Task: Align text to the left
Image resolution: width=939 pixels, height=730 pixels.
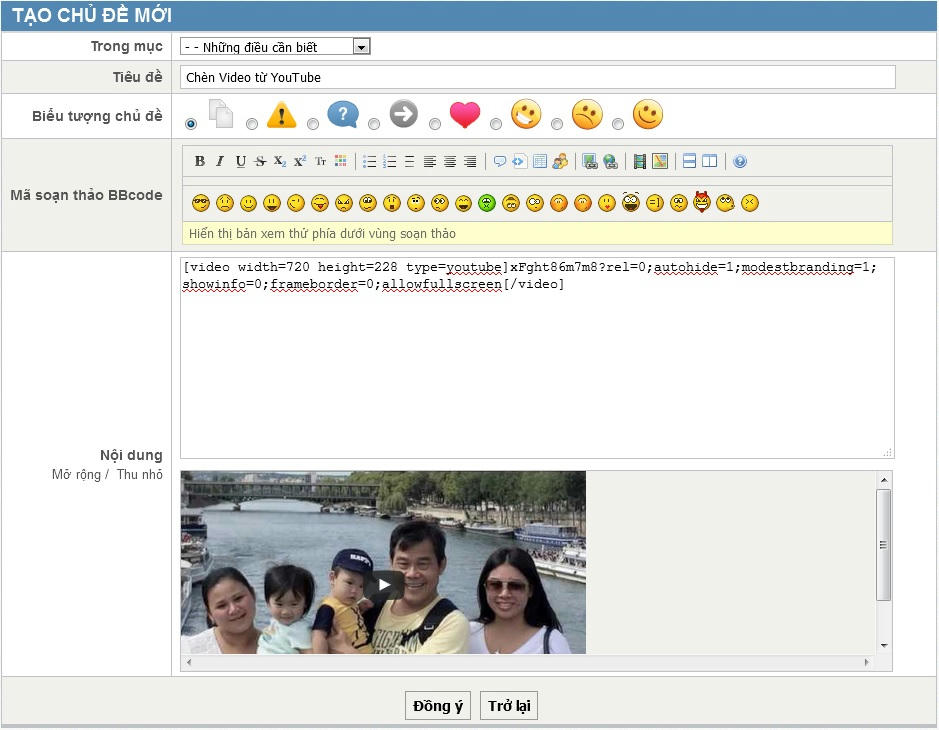Action: [429, 161]
